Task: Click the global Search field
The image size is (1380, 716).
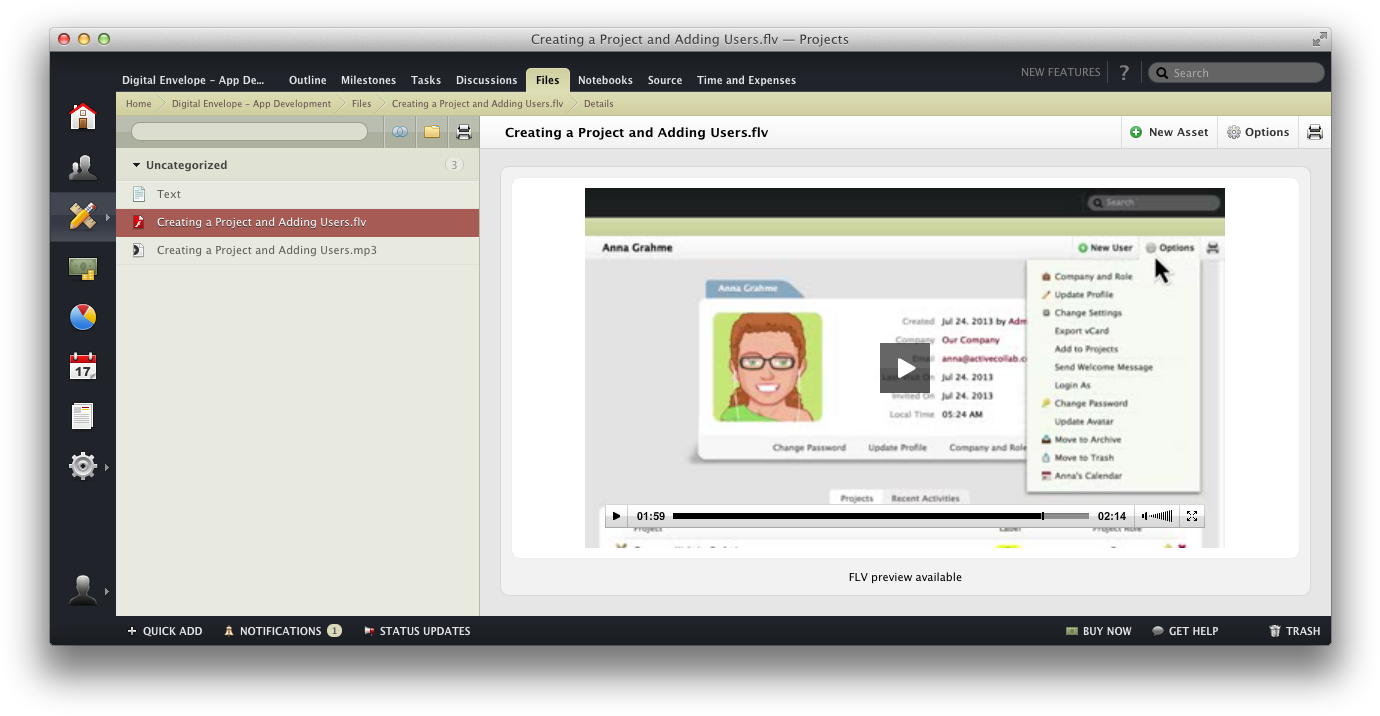Action: 1237,73
